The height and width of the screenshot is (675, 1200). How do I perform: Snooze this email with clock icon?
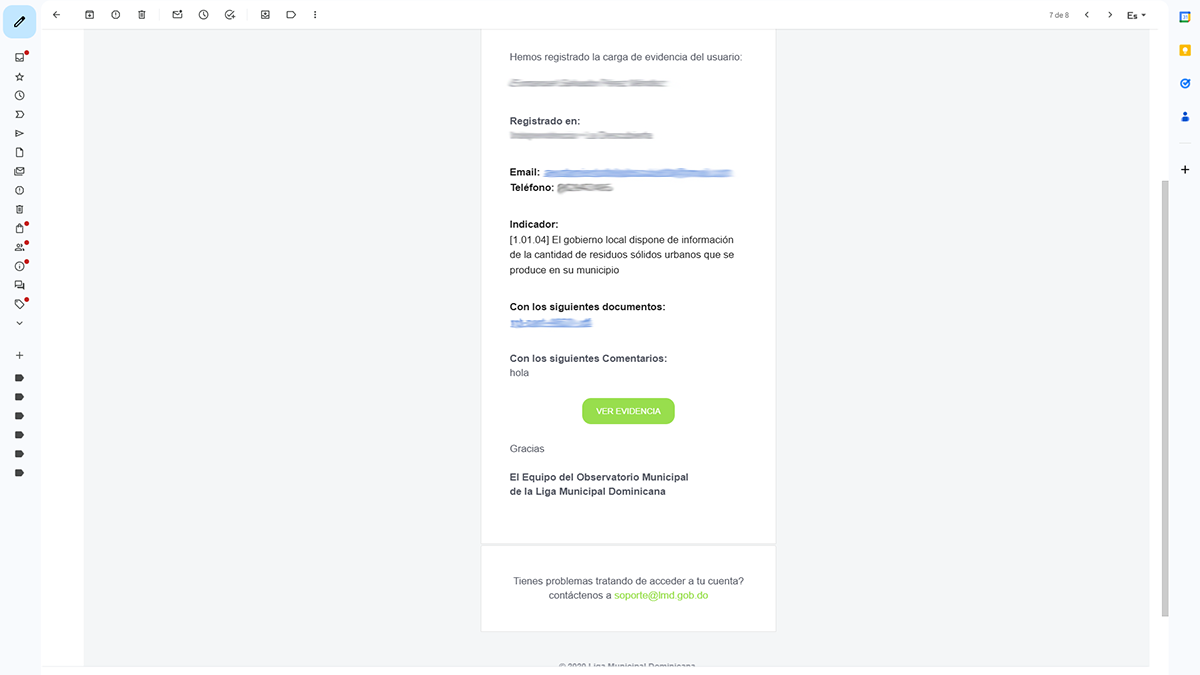pyautogui.click(x=204, y=15)
